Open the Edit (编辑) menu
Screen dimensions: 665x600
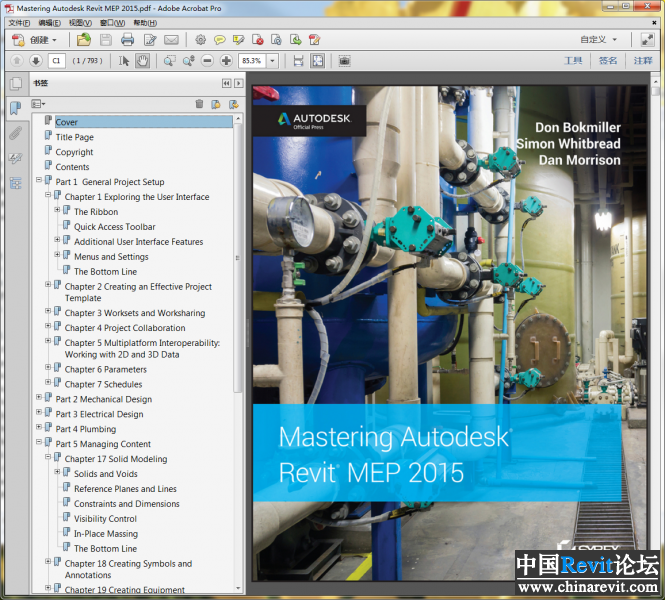tap(50, 23)
